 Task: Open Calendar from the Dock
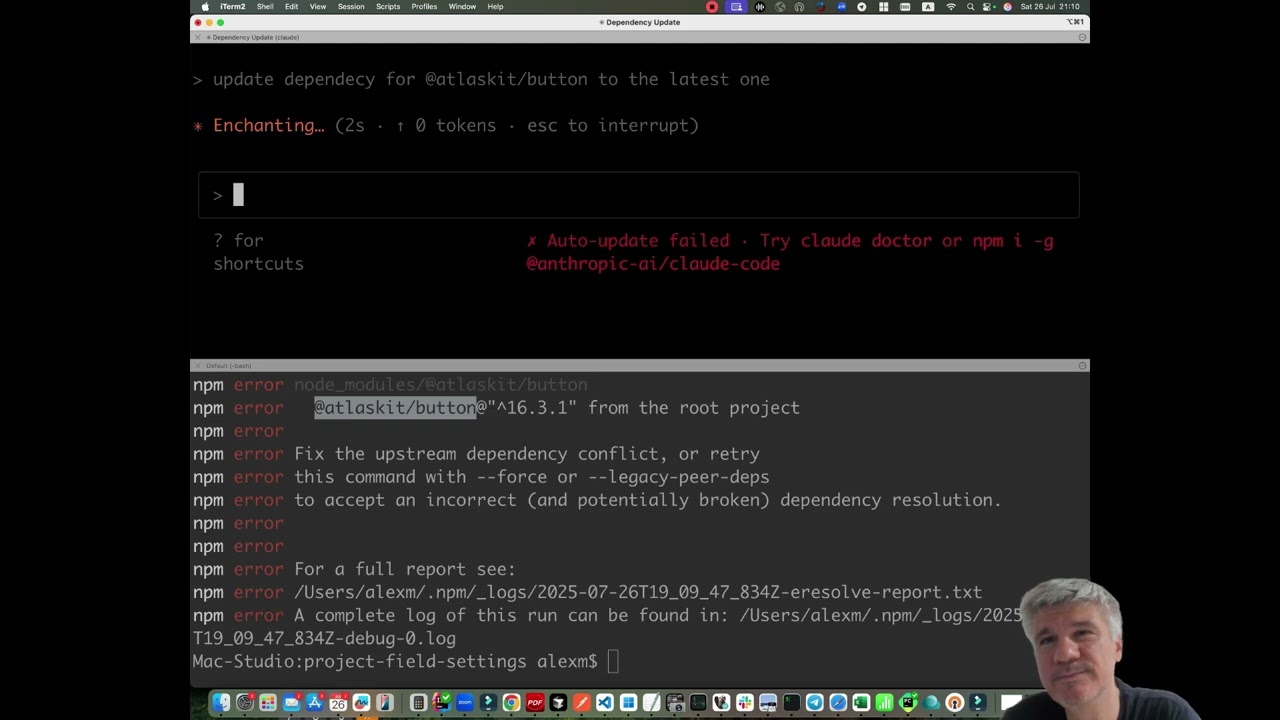click(338, 703)
